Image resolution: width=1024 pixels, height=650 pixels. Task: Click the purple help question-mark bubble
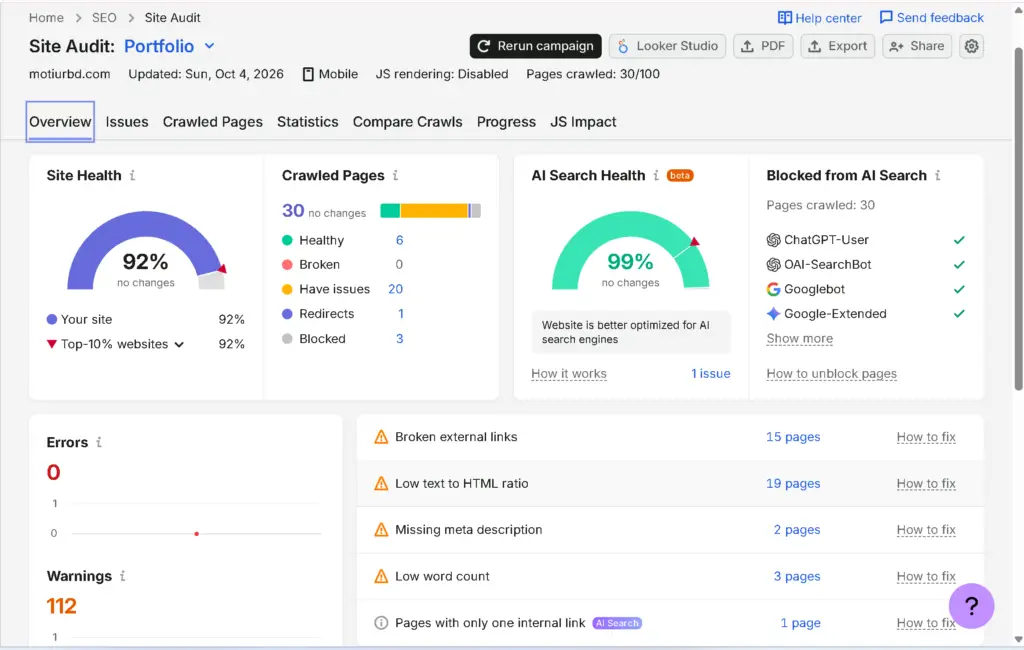point(971,606)
